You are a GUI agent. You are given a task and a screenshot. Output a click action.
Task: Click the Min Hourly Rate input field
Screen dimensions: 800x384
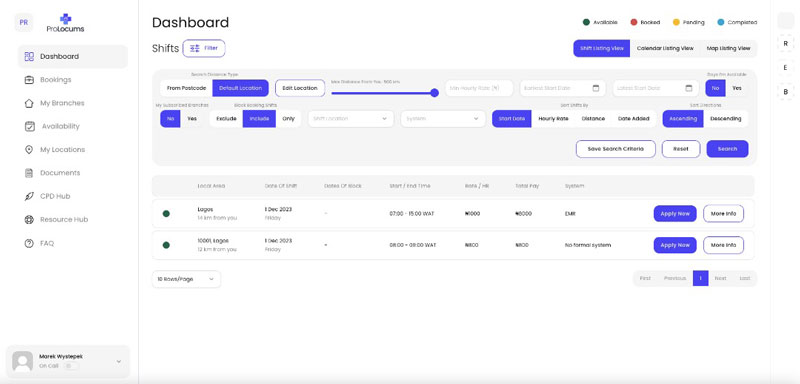[x=479, y=88]
